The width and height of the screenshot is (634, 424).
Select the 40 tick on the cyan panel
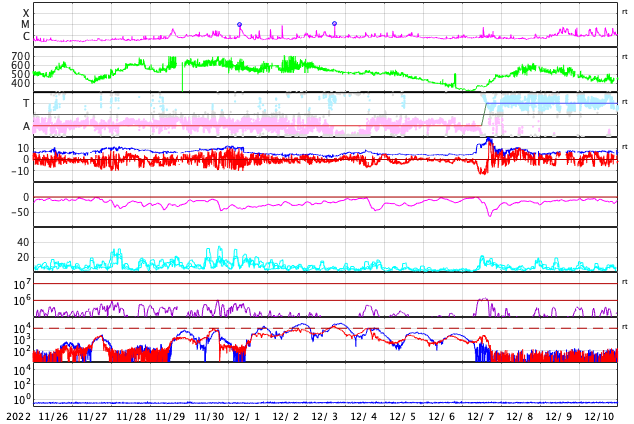[x=23, y=242]
